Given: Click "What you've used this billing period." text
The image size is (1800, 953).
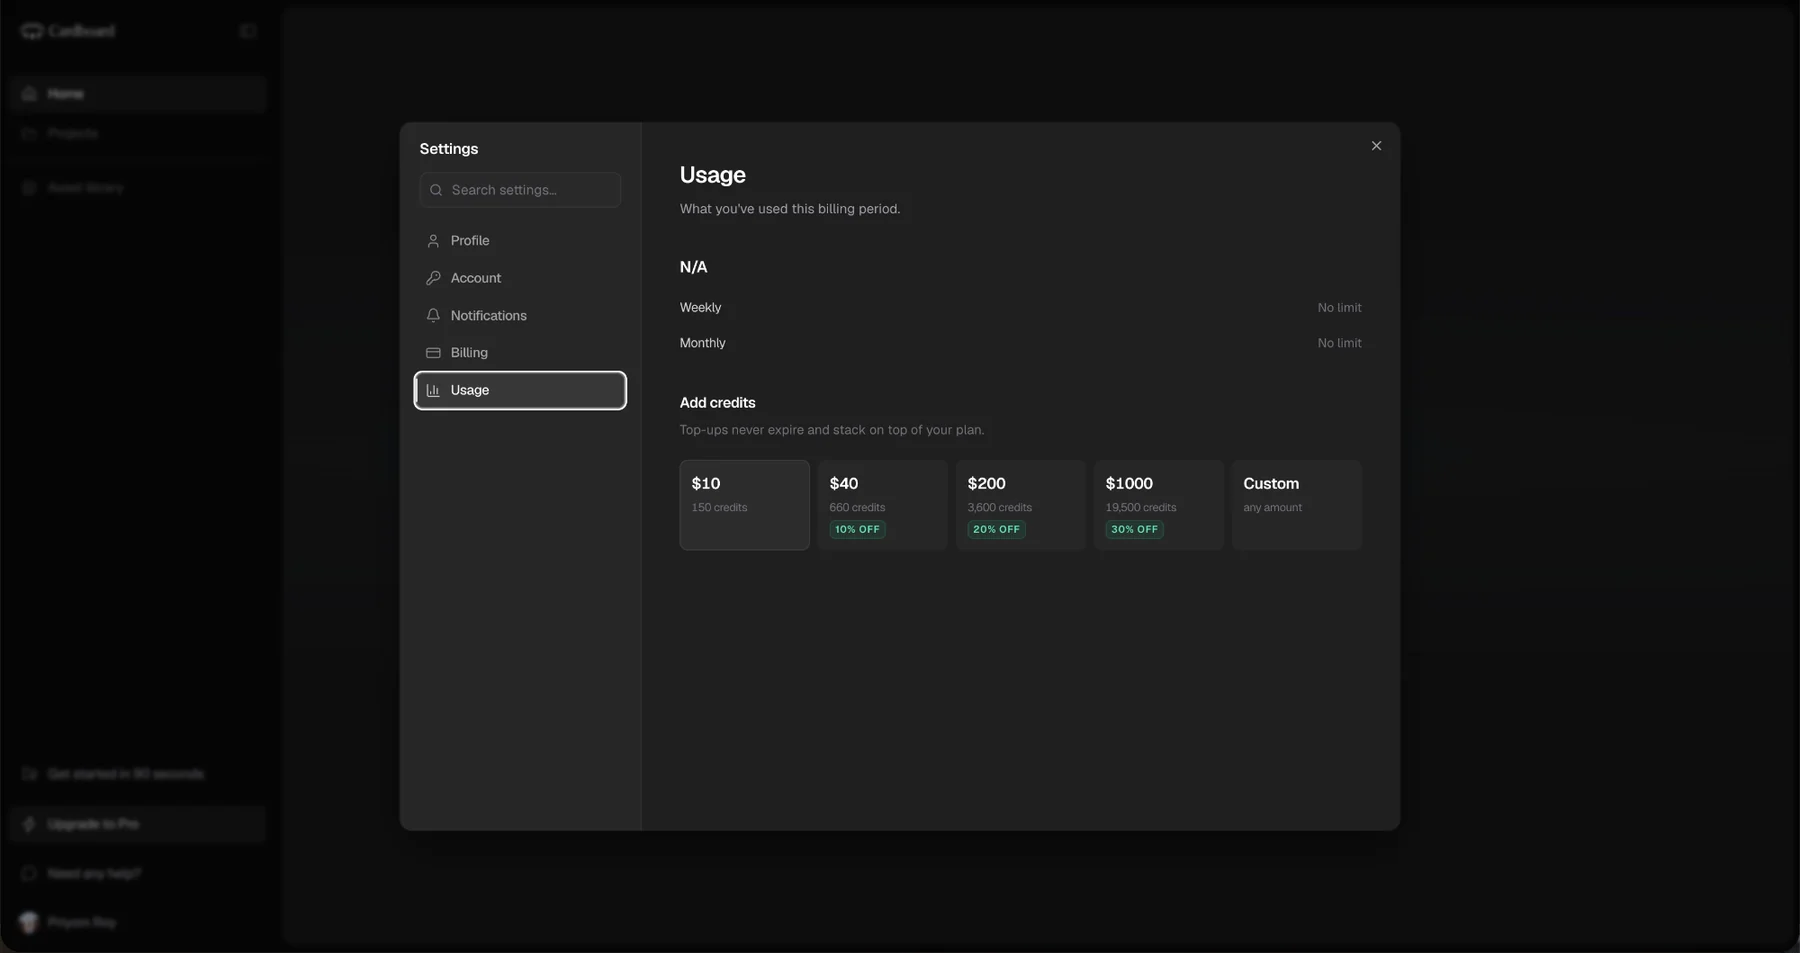Looking at the screenshot, I should [790, 209].
